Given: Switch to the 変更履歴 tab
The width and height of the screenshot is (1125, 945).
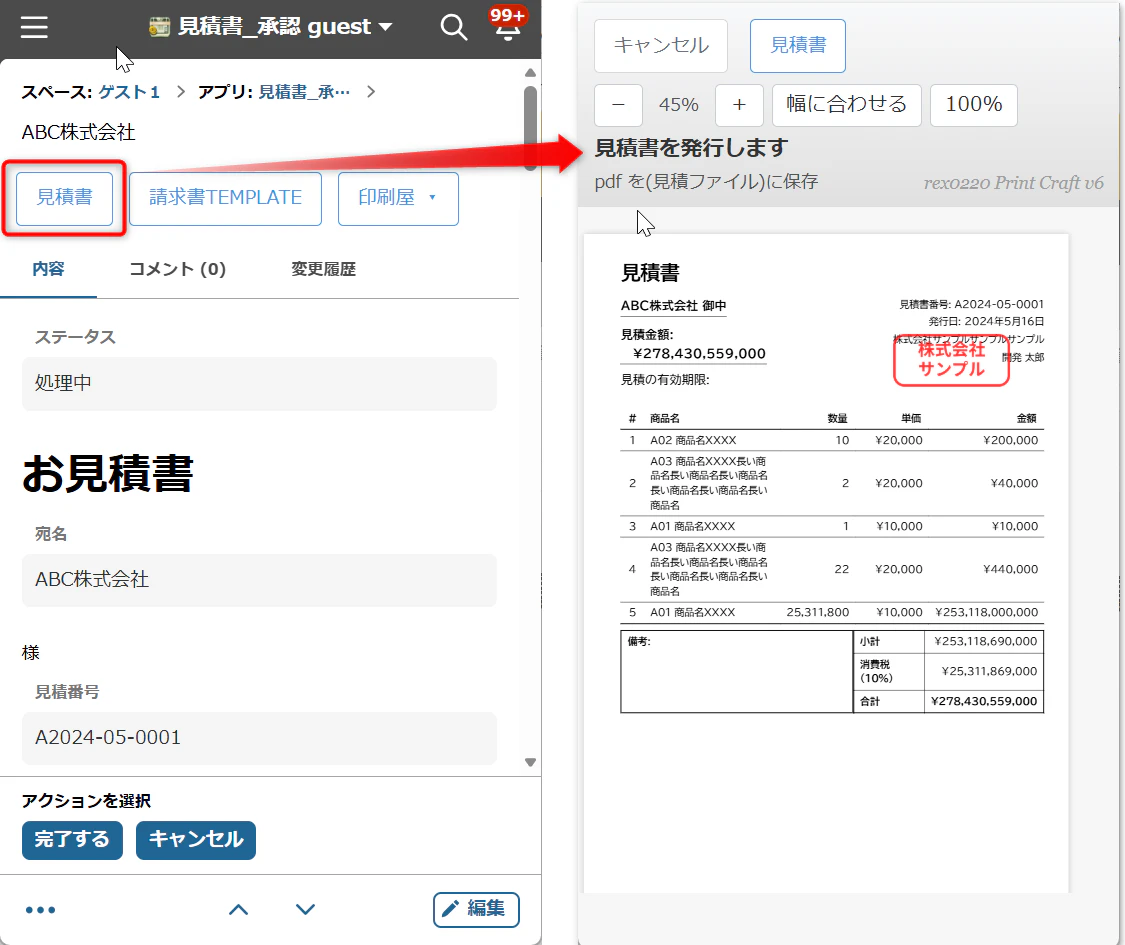Looking at the screenshot, I should pyautogui.click(x=324, y=269).
